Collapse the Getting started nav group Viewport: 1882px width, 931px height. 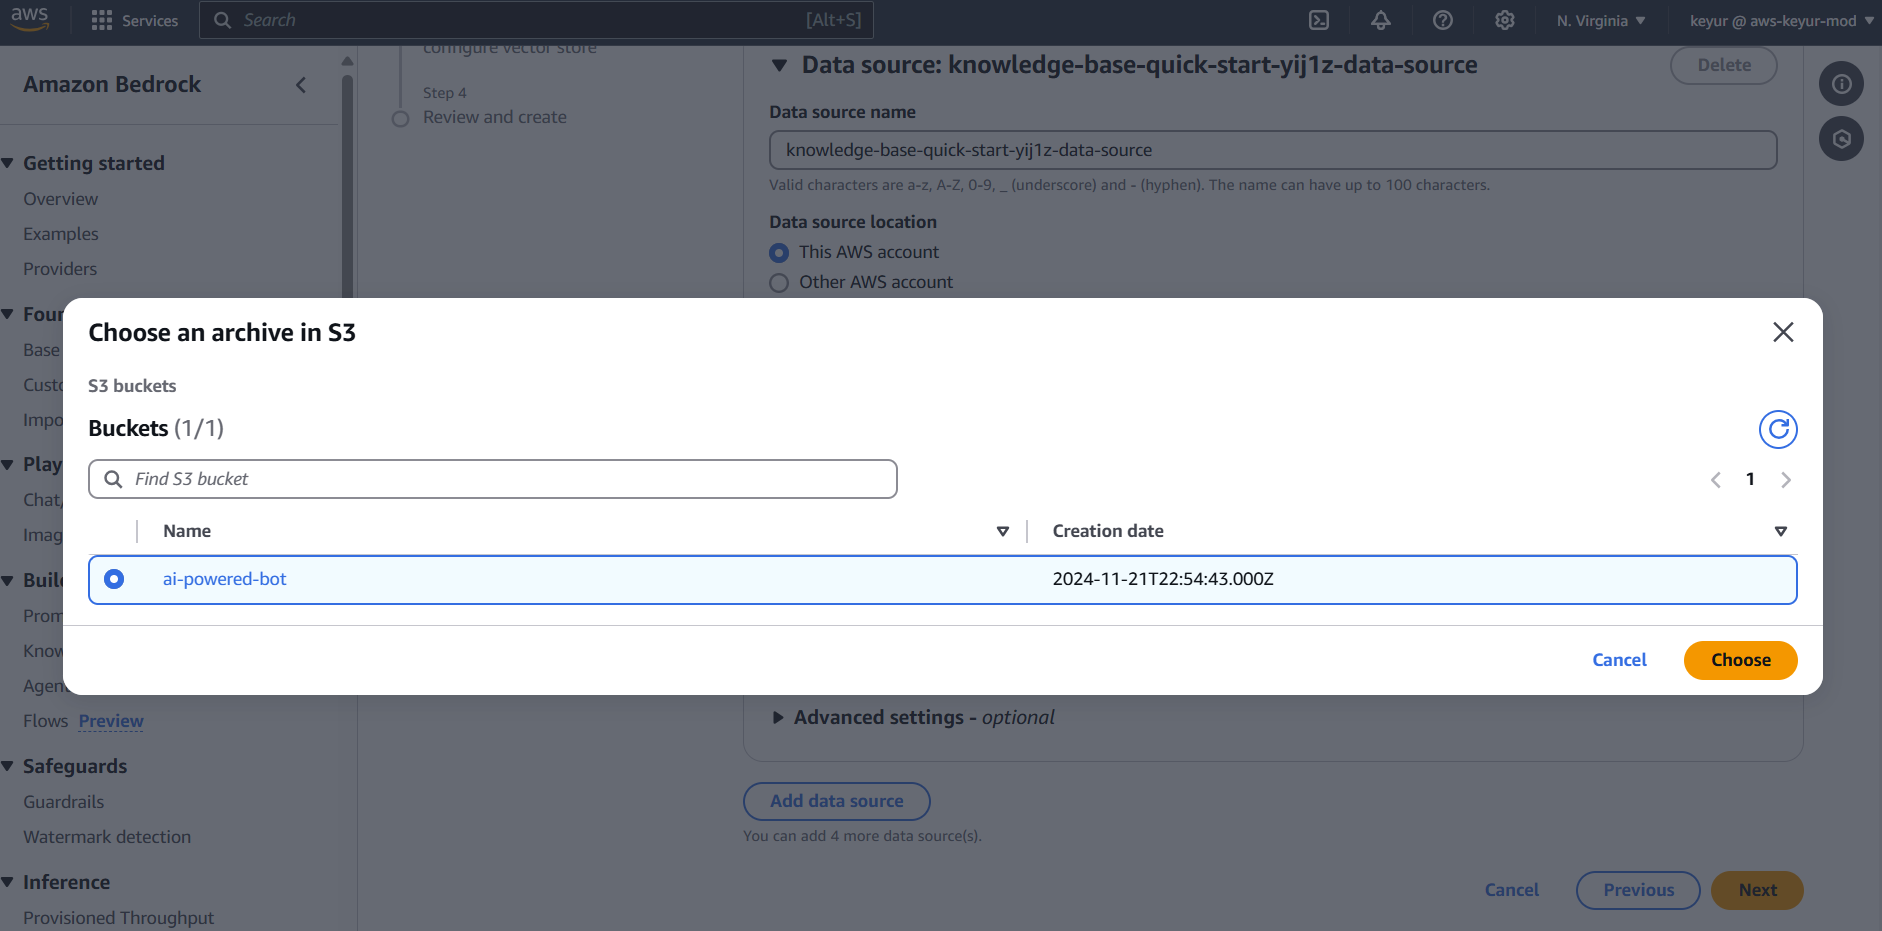[x=8, y=163]
